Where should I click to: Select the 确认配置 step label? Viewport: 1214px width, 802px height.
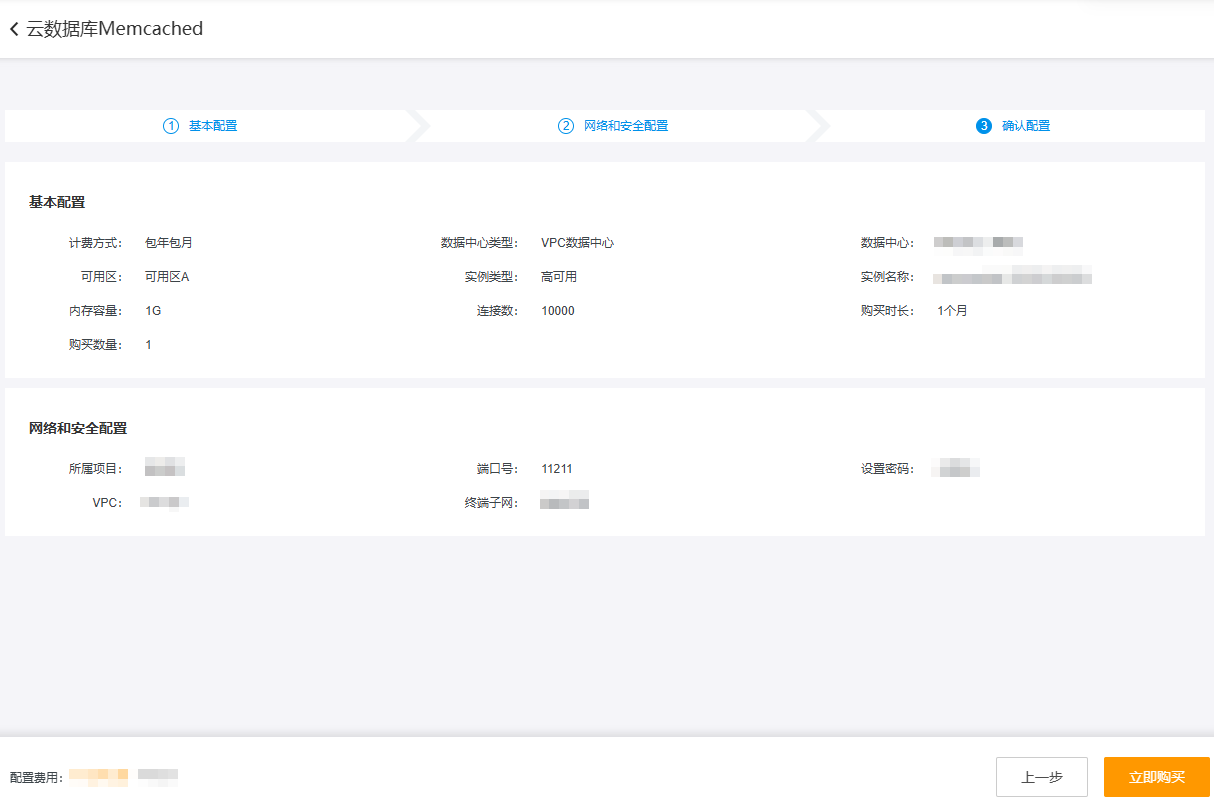[x=1026, y=126]
